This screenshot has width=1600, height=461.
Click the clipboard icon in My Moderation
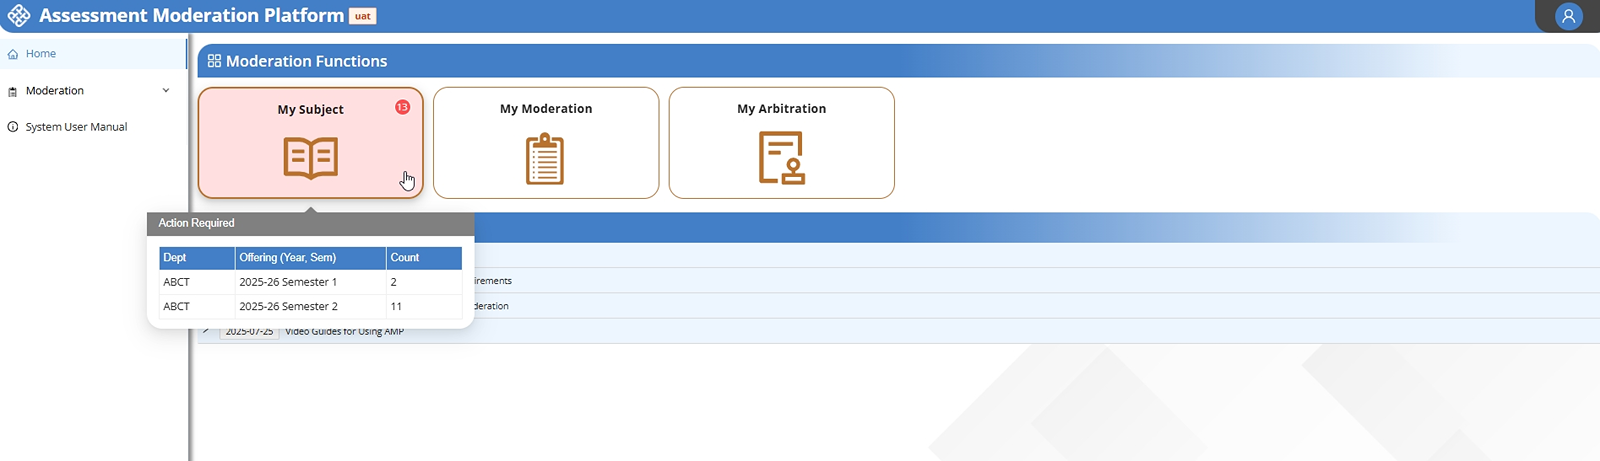545,159
